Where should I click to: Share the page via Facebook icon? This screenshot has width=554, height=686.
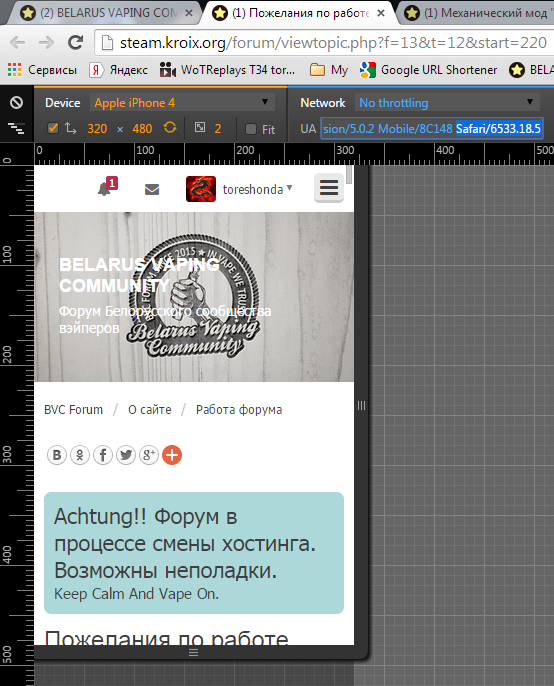coord(103,455)
